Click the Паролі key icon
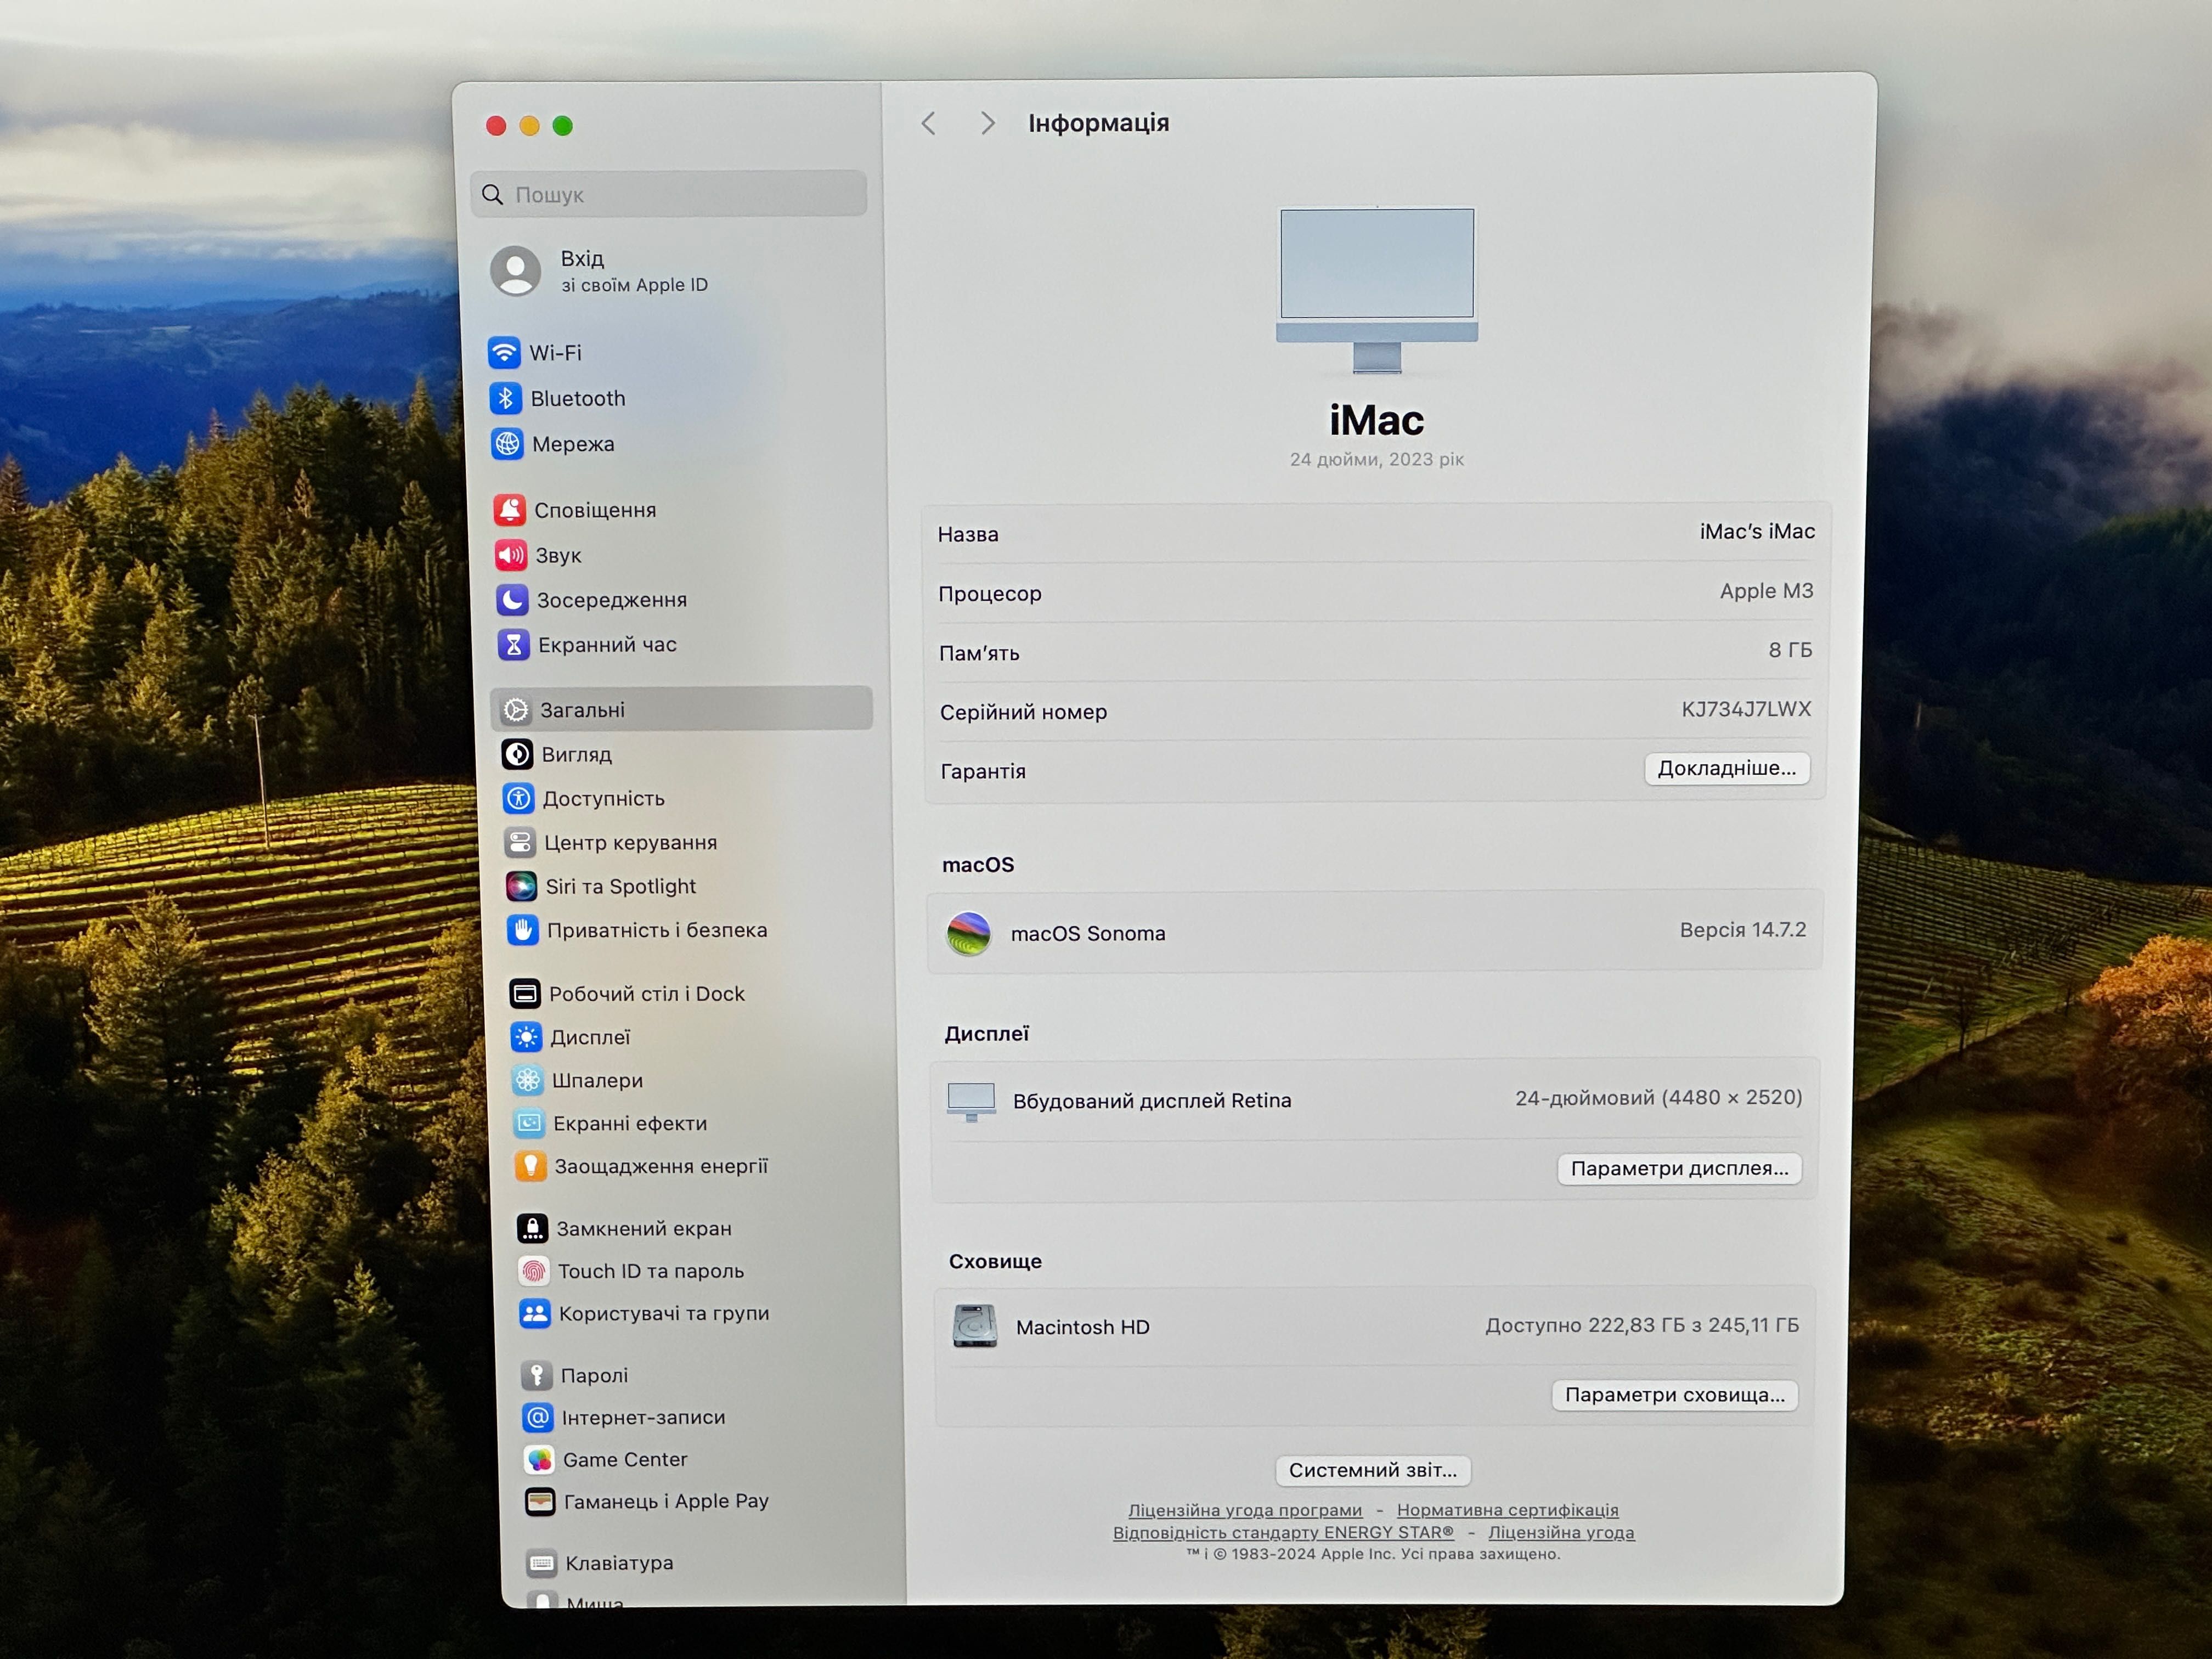2212x1659 pixels. tap(537, 1375)
